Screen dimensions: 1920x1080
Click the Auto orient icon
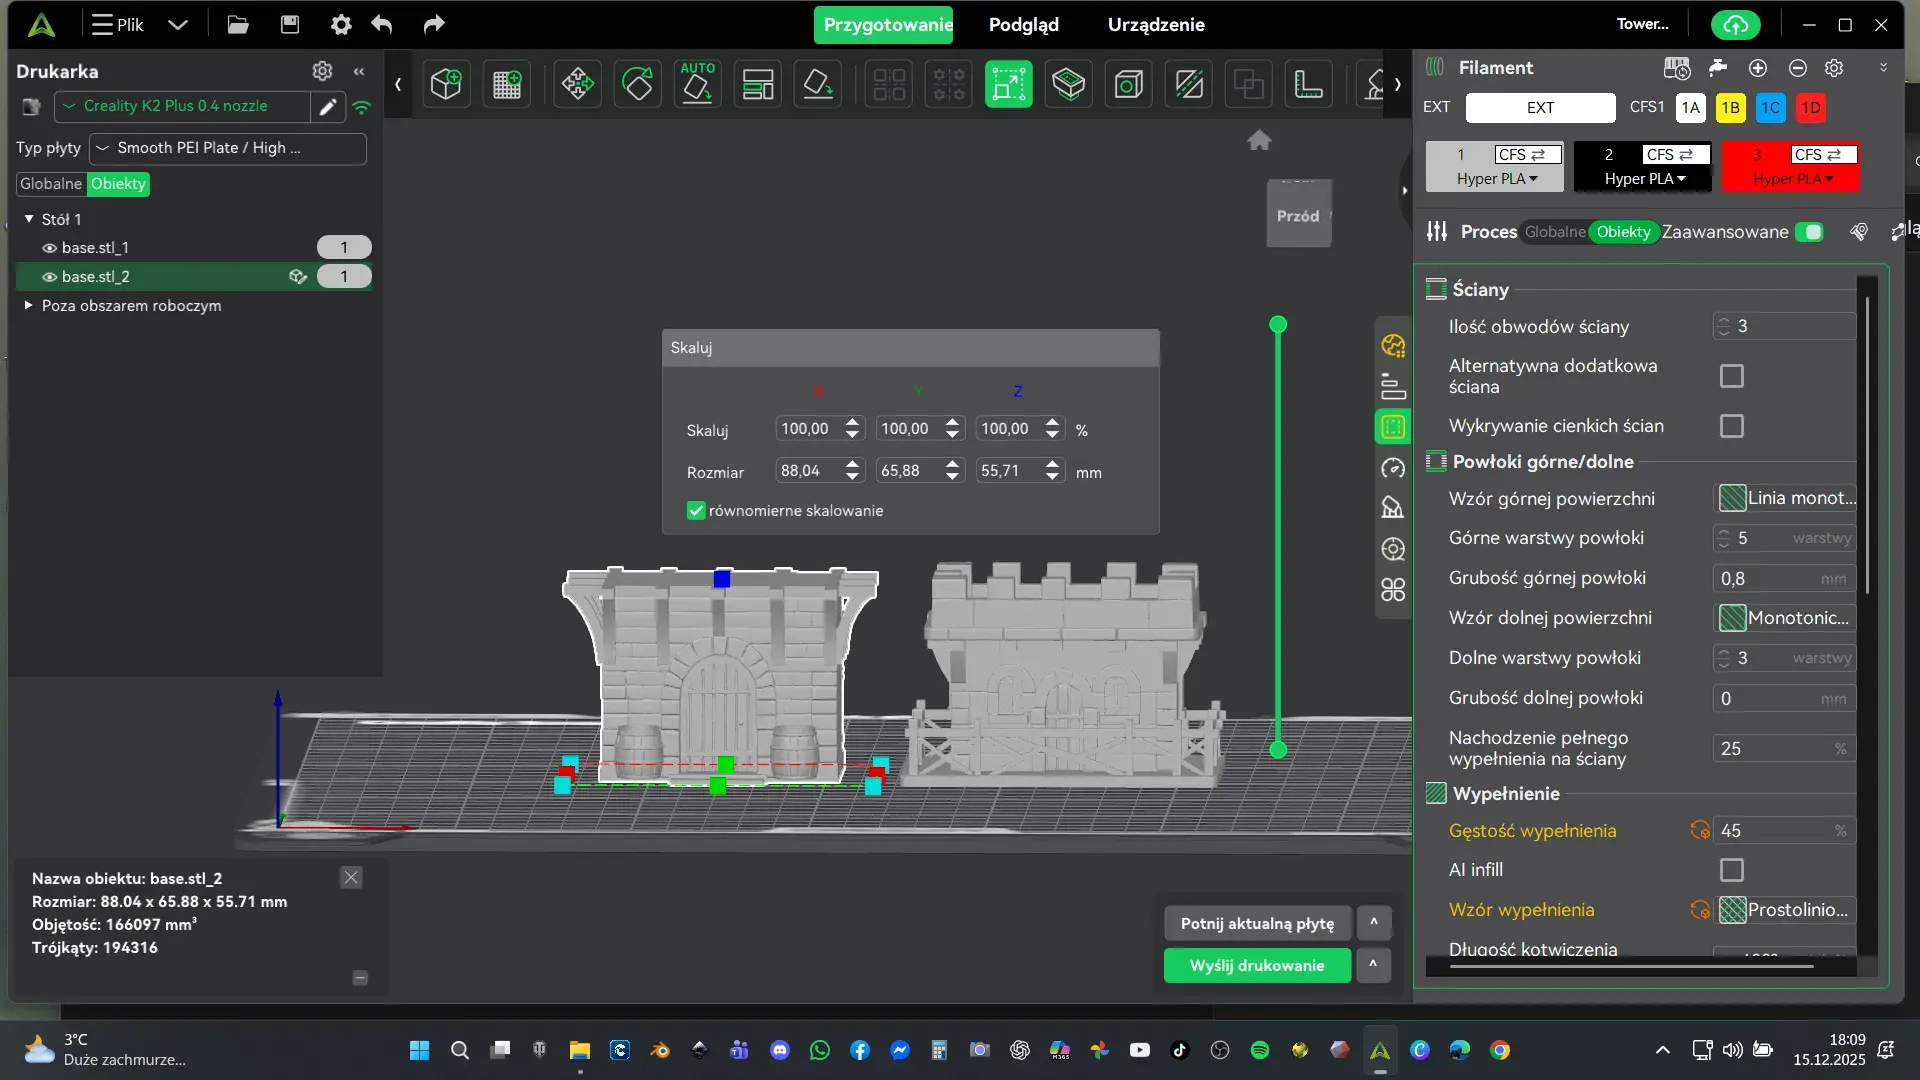click(x=697, y=84)
